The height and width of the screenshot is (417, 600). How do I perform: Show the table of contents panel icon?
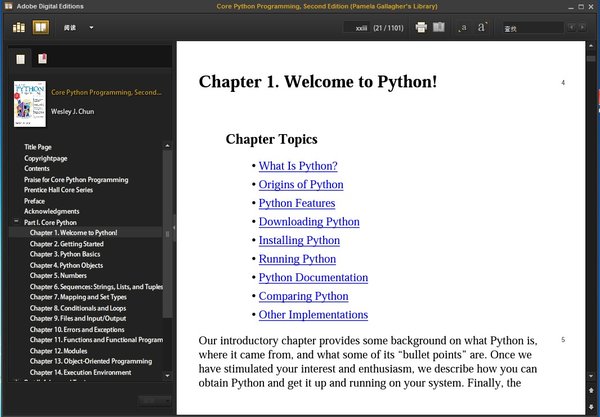click(x=20, y=59)
